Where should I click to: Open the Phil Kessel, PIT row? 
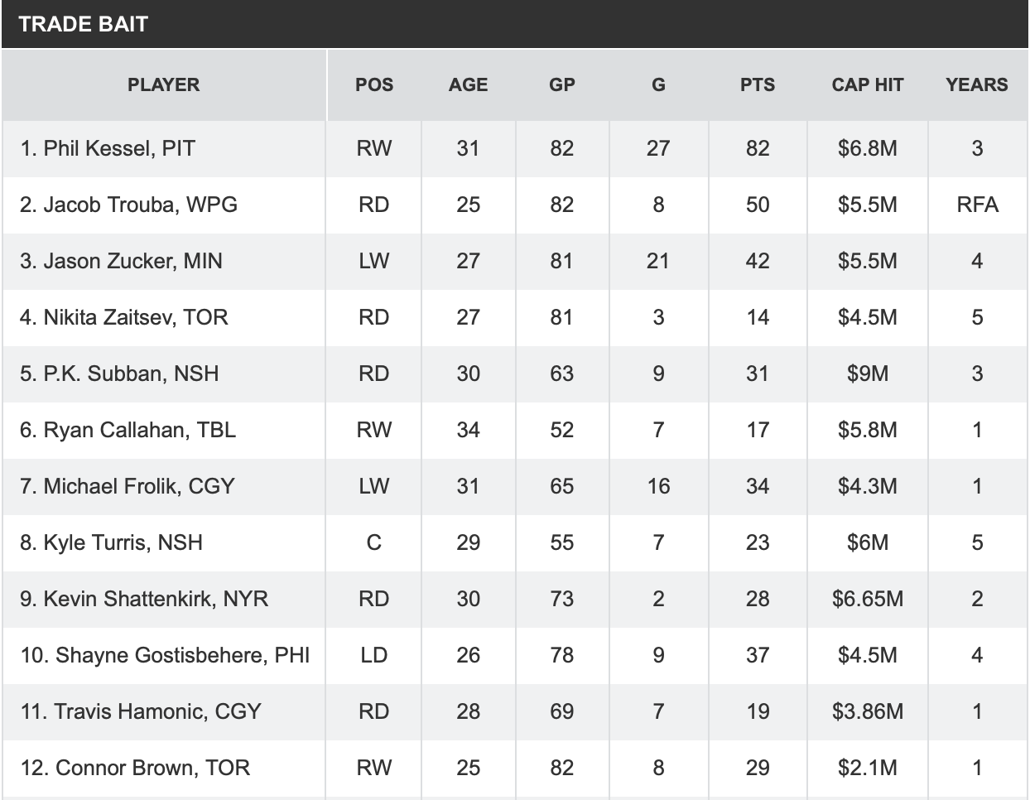(515, 149)
